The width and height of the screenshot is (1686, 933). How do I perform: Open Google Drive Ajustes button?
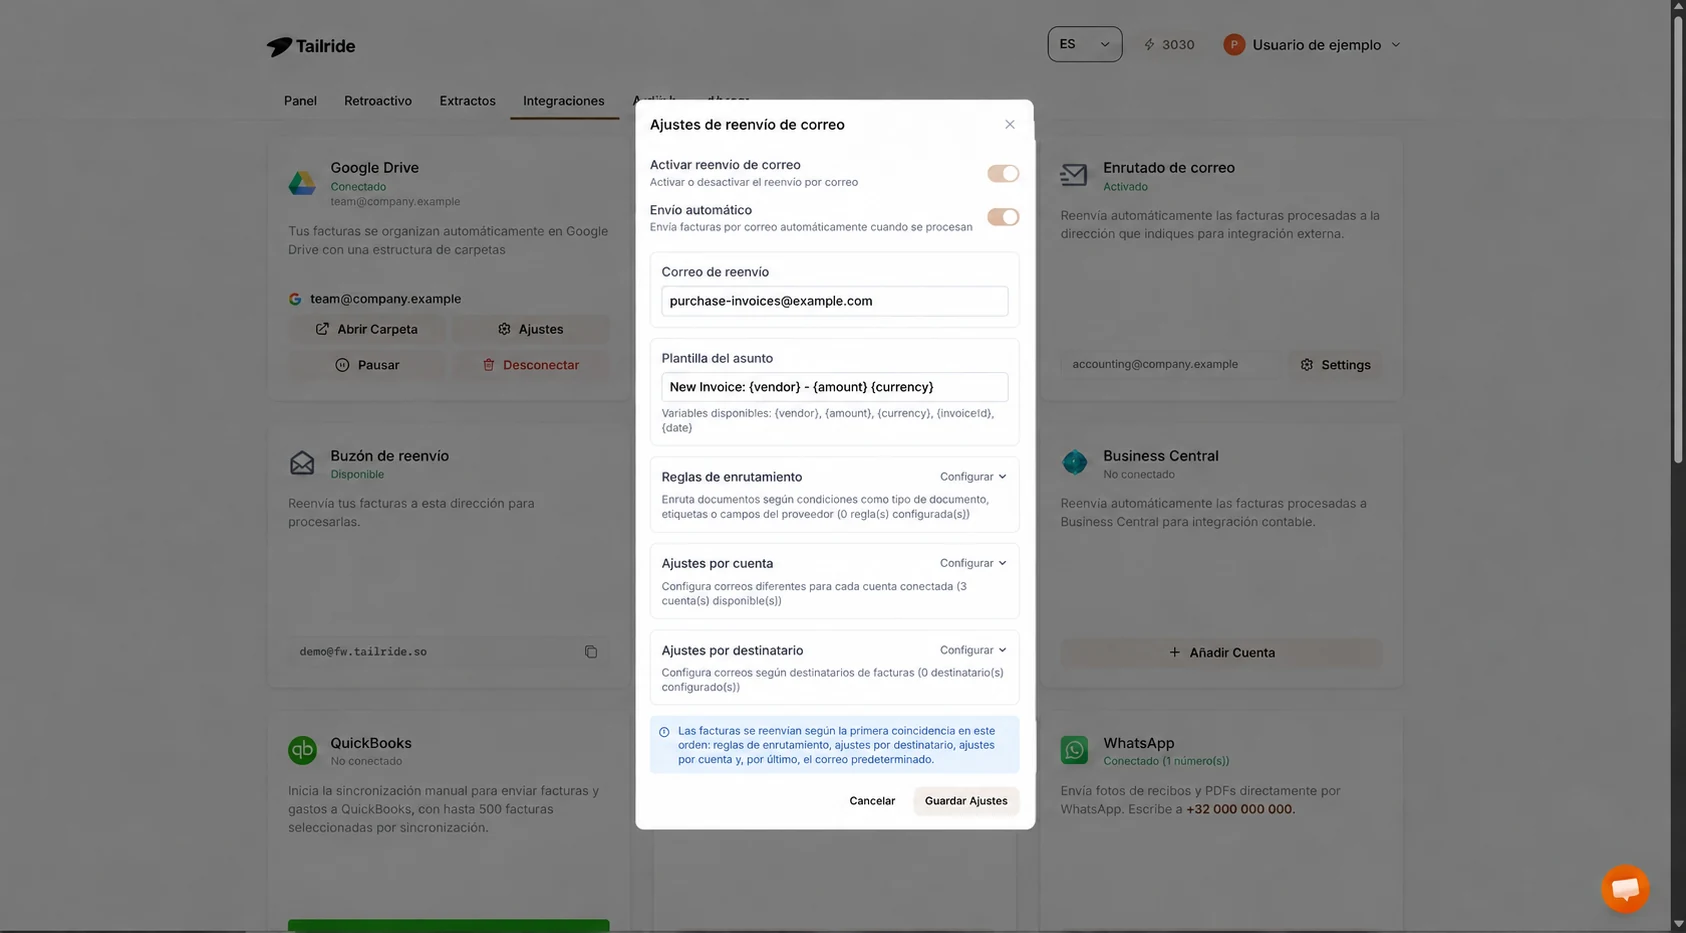(x=531, y=329)
